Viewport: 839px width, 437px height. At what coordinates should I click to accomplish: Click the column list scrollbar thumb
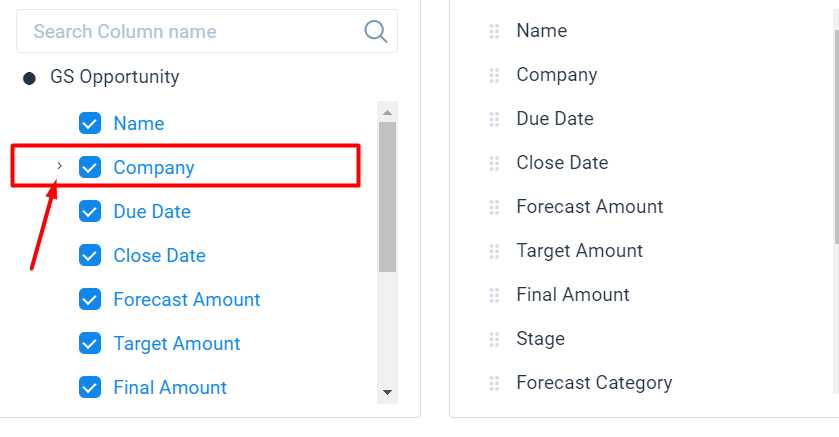(x=387, y=197)
